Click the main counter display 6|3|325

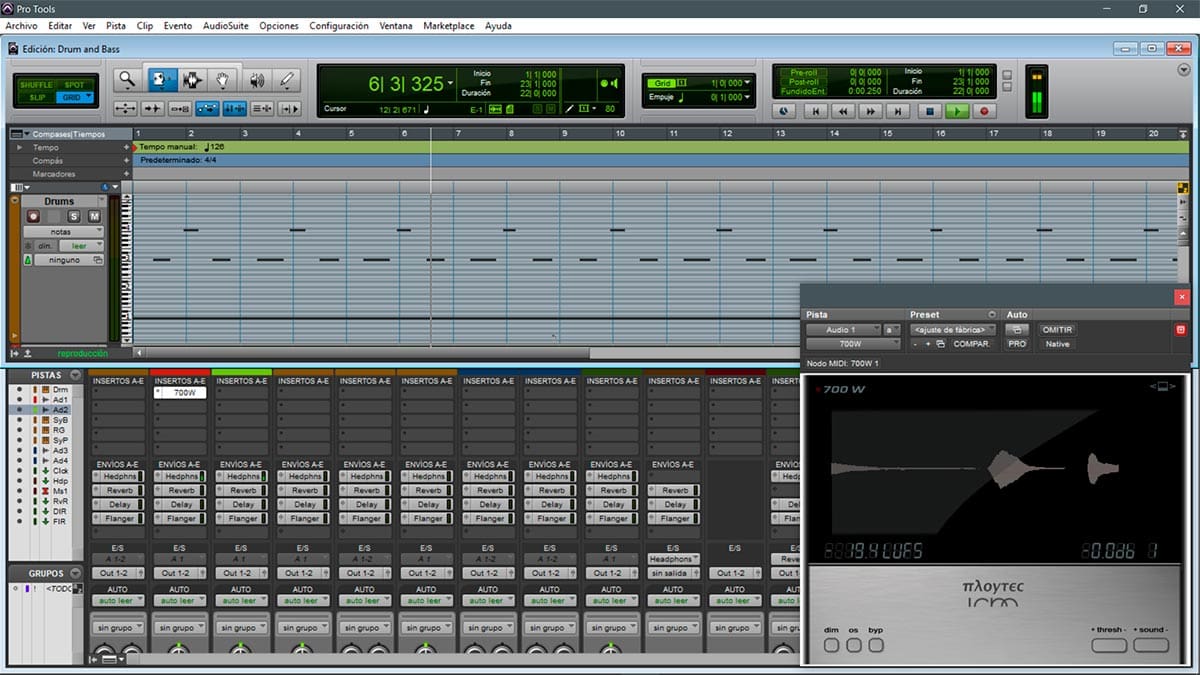tap(405, 84)
